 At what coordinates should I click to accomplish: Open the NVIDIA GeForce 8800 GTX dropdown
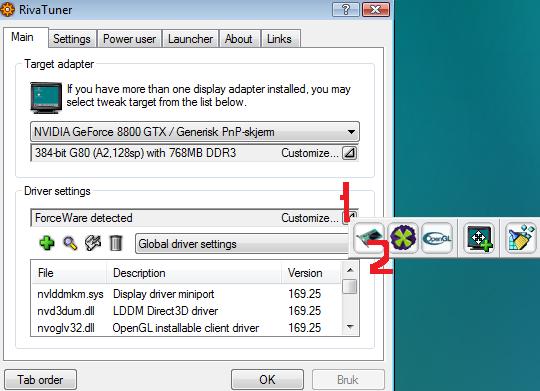[195, 132]
